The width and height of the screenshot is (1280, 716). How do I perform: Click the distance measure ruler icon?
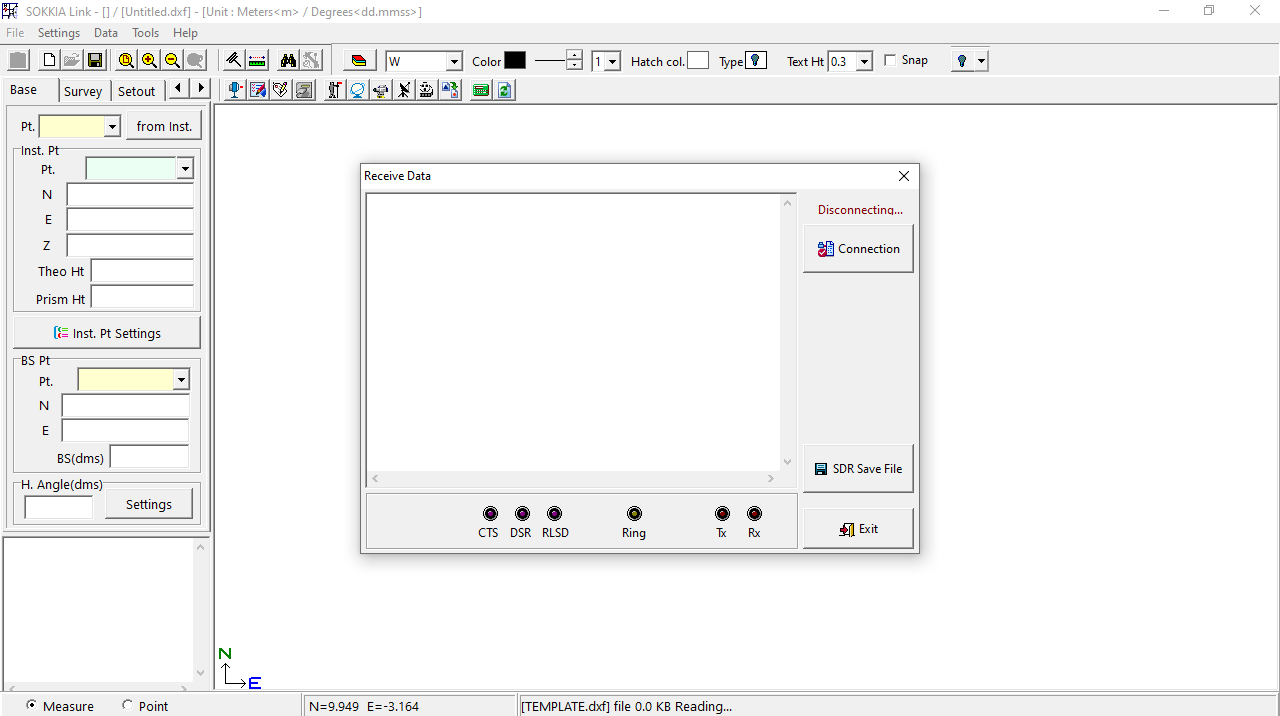(257, 60)
